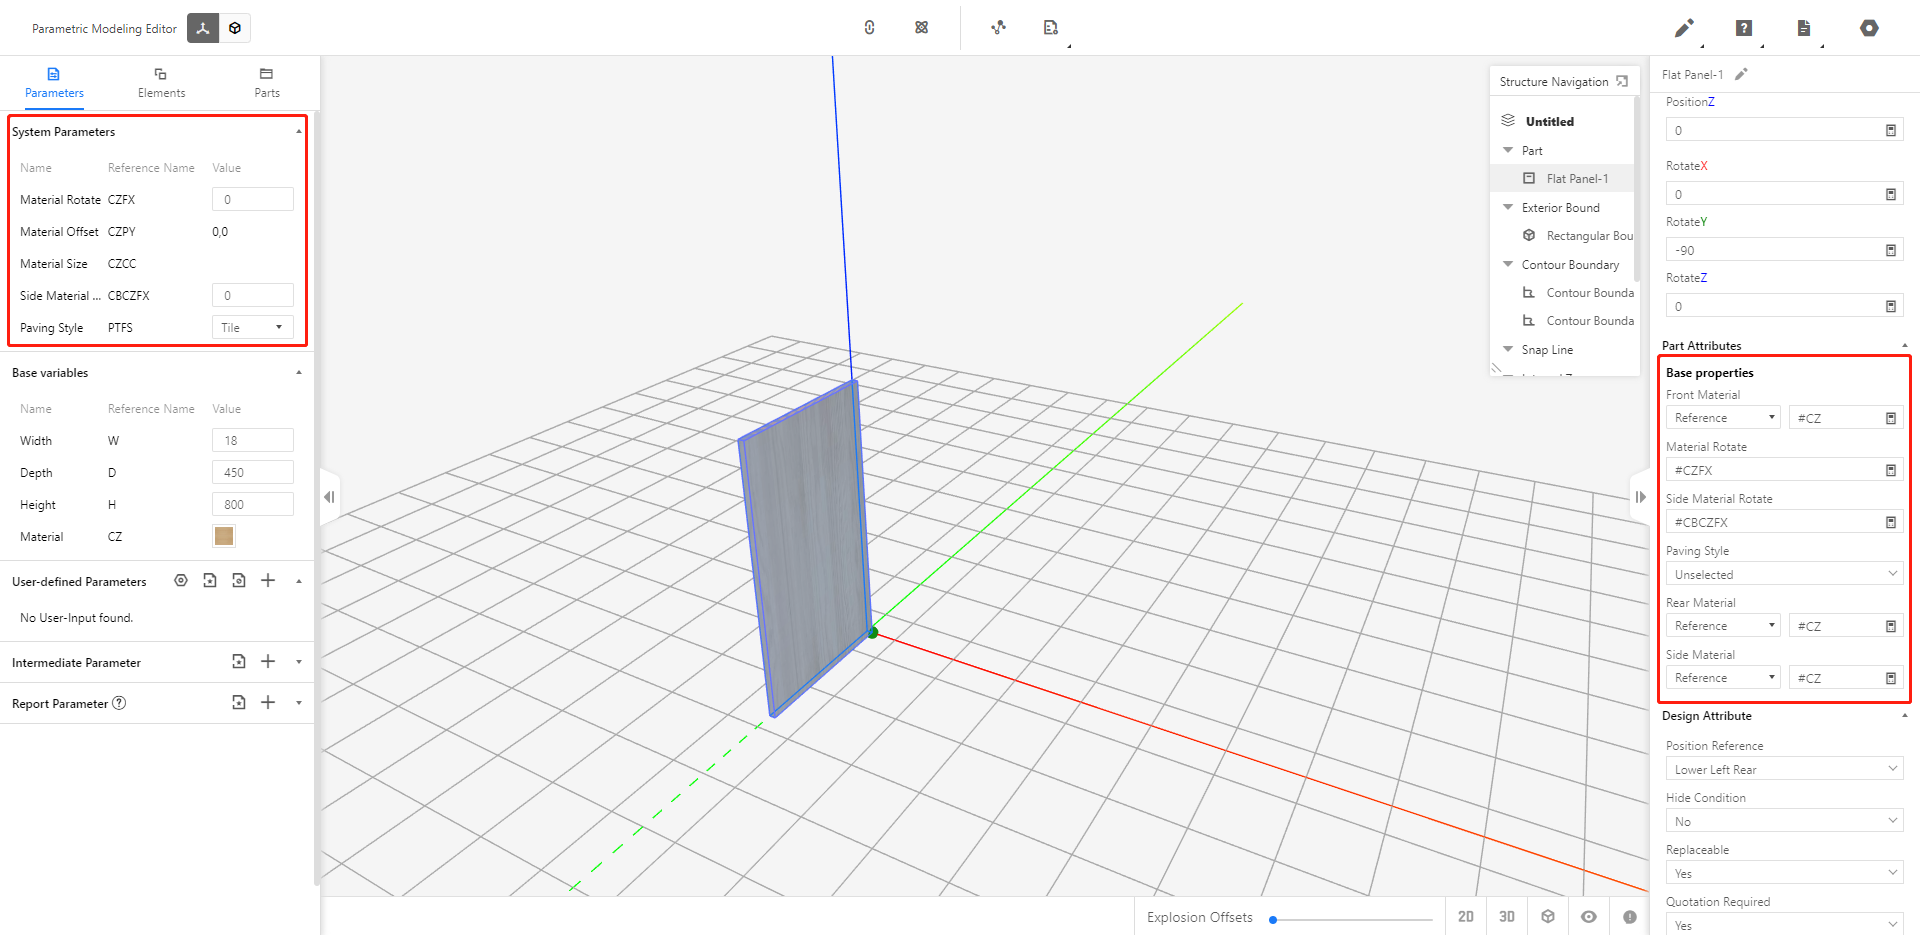Collapse Exterior Bound tree node
Image resolution: width=1920 pixels, height=935 pixels.
click(1508, 207)
